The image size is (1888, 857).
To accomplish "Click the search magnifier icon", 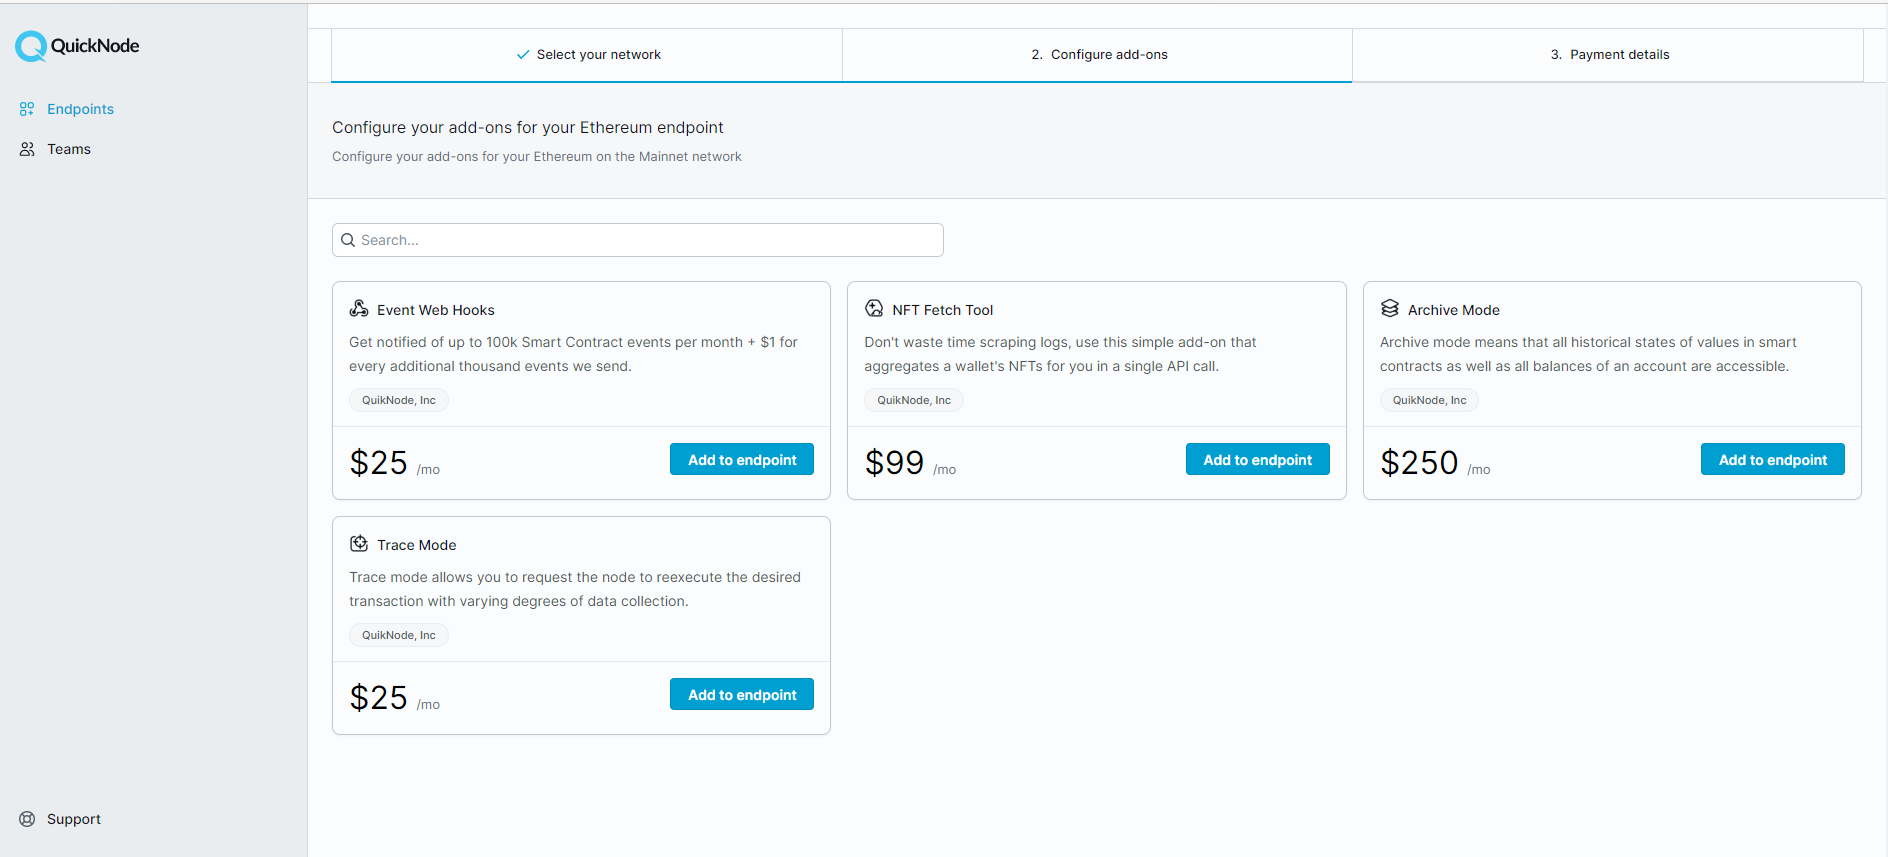I will tap(348, 240).
